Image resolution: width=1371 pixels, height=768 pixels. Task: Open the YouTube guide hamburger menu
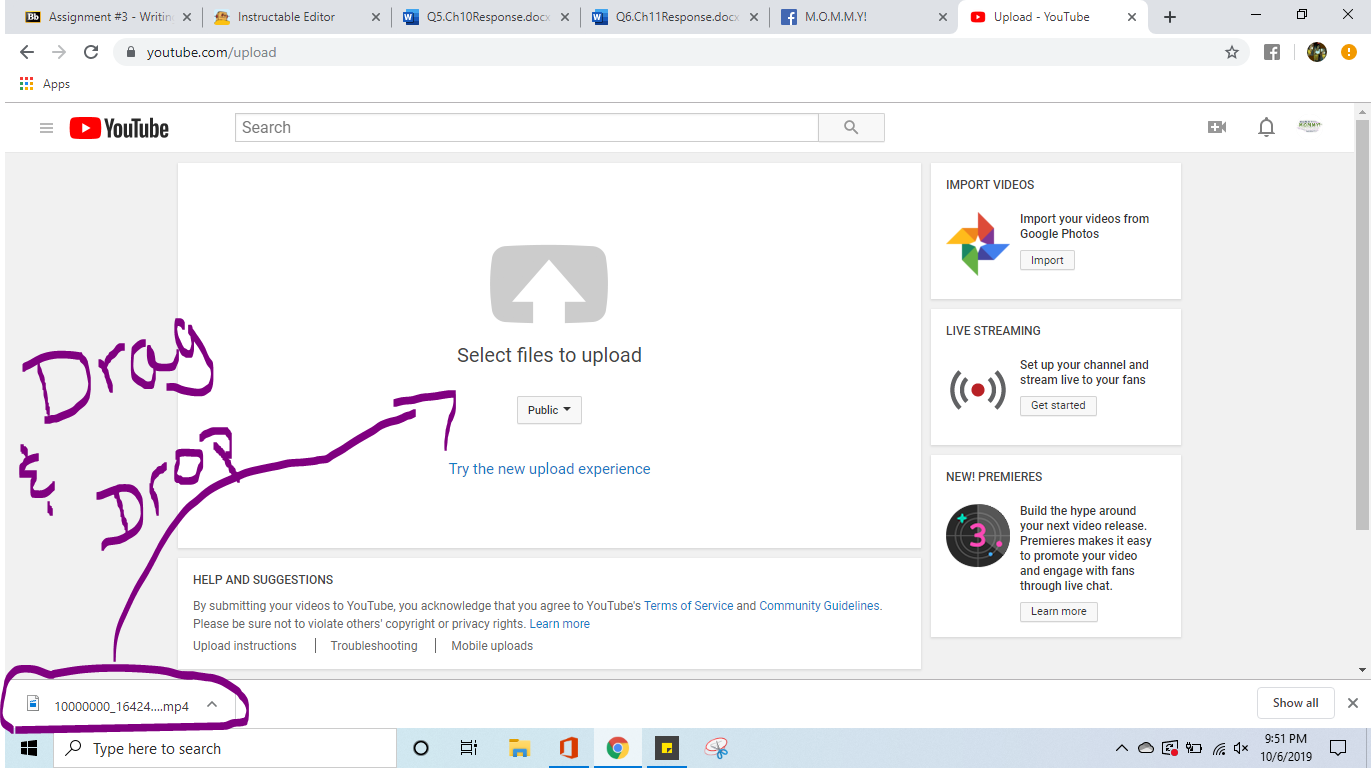[46, 128]
